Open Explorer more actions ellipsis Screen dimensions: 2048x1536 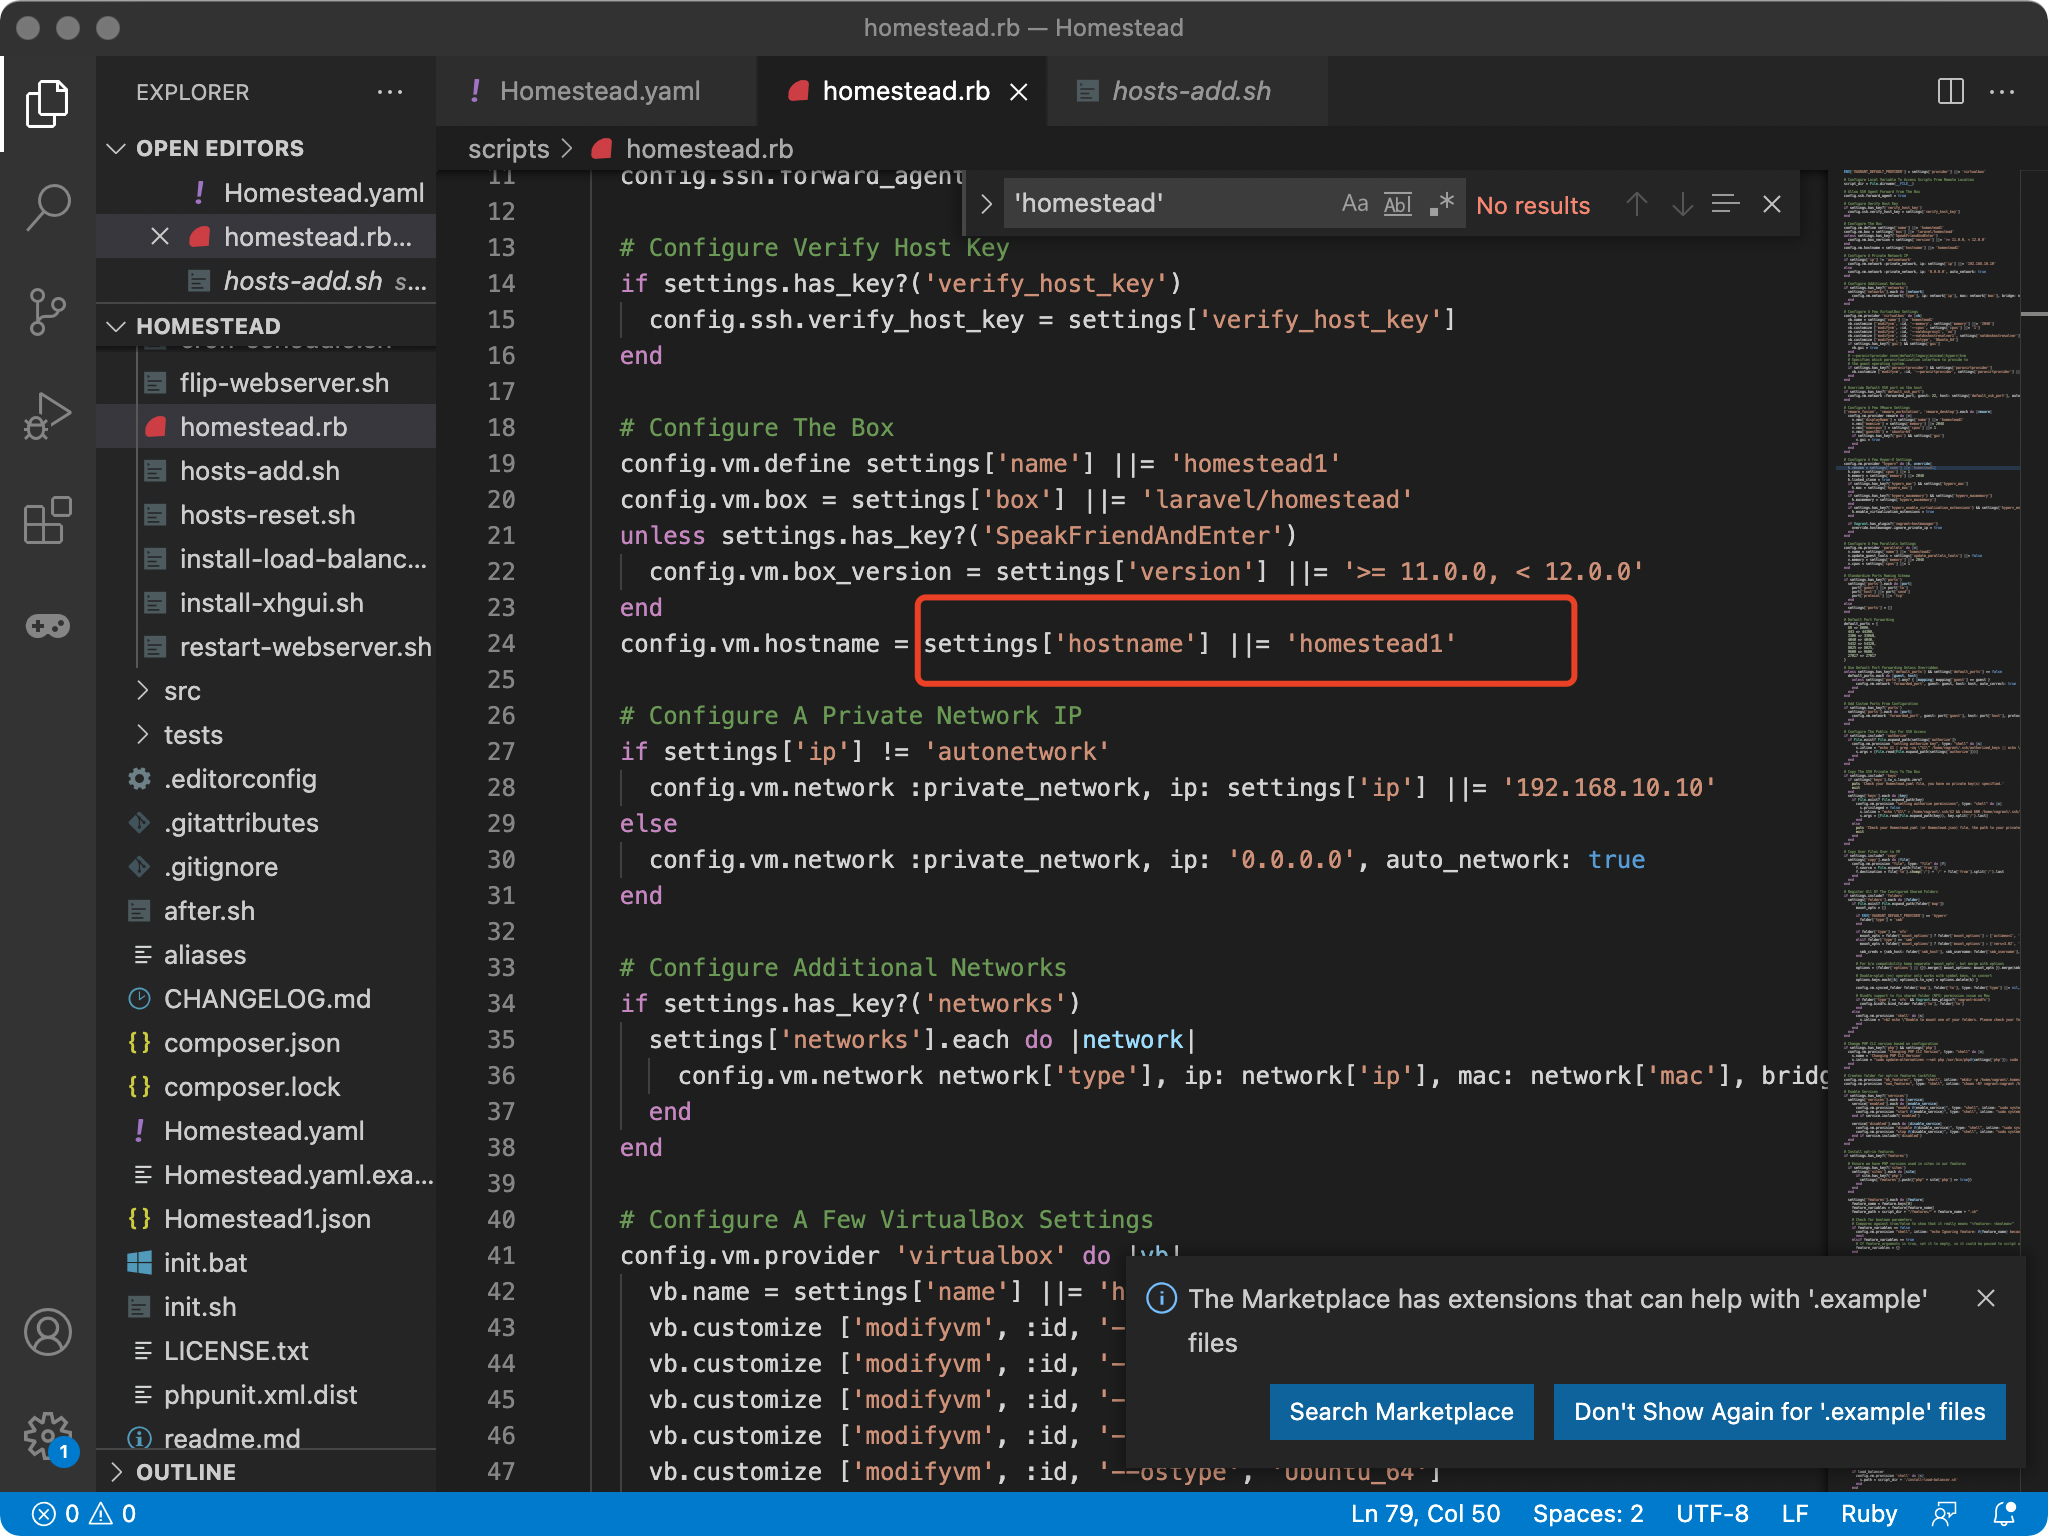point(390,92)
